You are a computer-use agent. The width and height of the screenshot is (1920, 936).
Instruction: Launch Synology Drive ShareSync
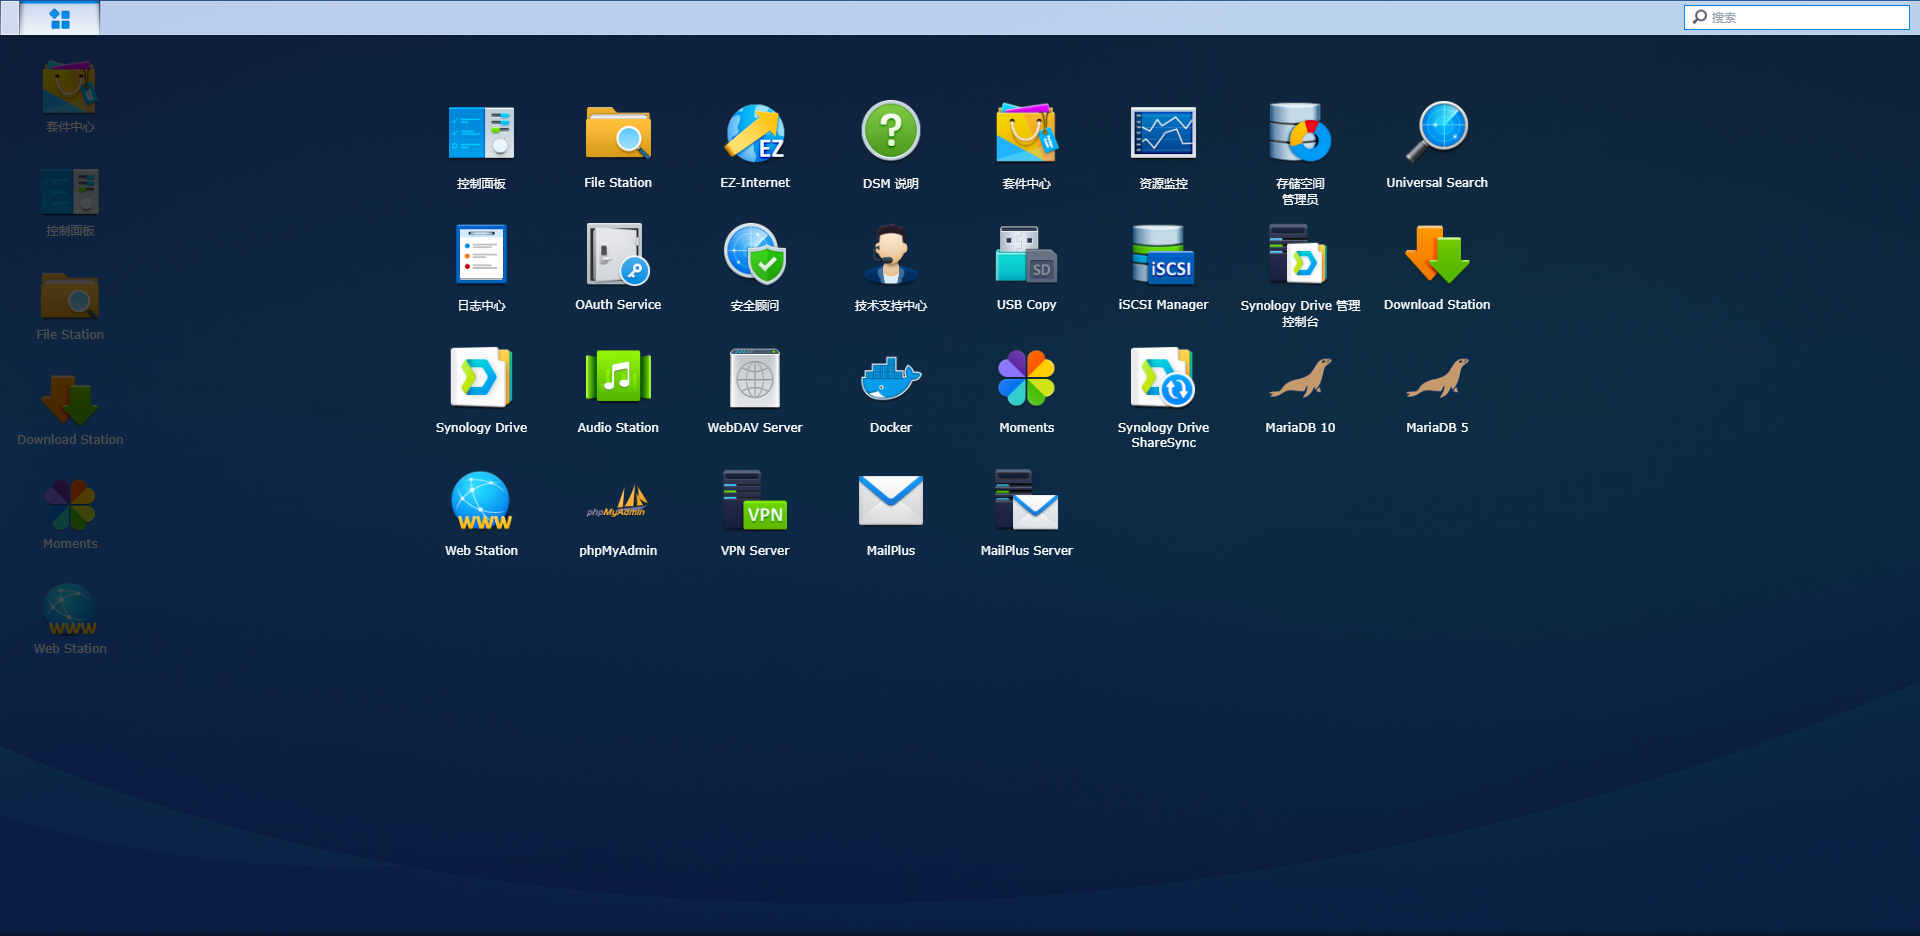(1163, 379)
